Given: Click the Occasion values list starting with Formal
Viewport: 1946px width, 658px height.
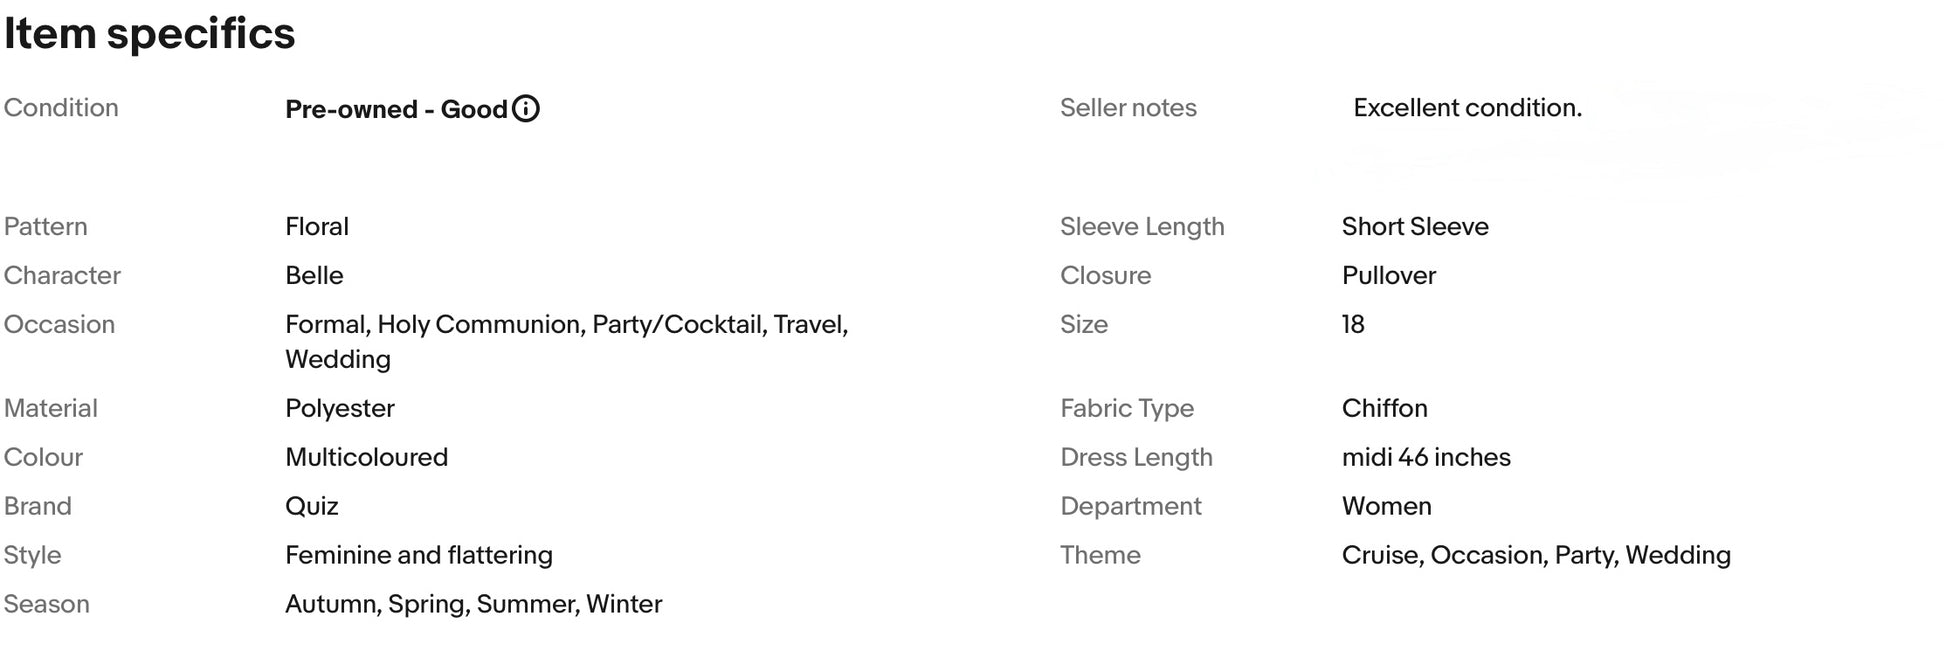Looking at the screenshot, I should (567, 342).
